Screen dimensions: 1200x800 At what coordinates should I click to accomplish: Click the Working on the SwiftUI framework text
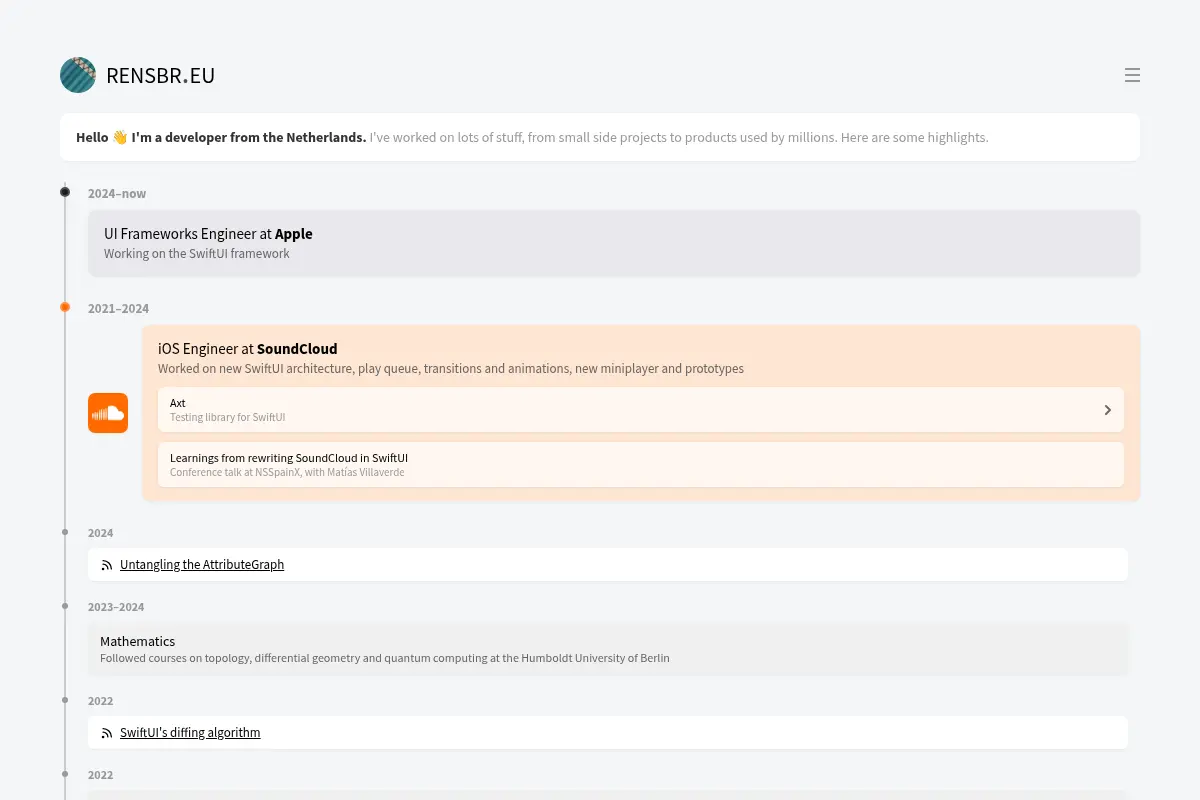[x=197, y=254]
